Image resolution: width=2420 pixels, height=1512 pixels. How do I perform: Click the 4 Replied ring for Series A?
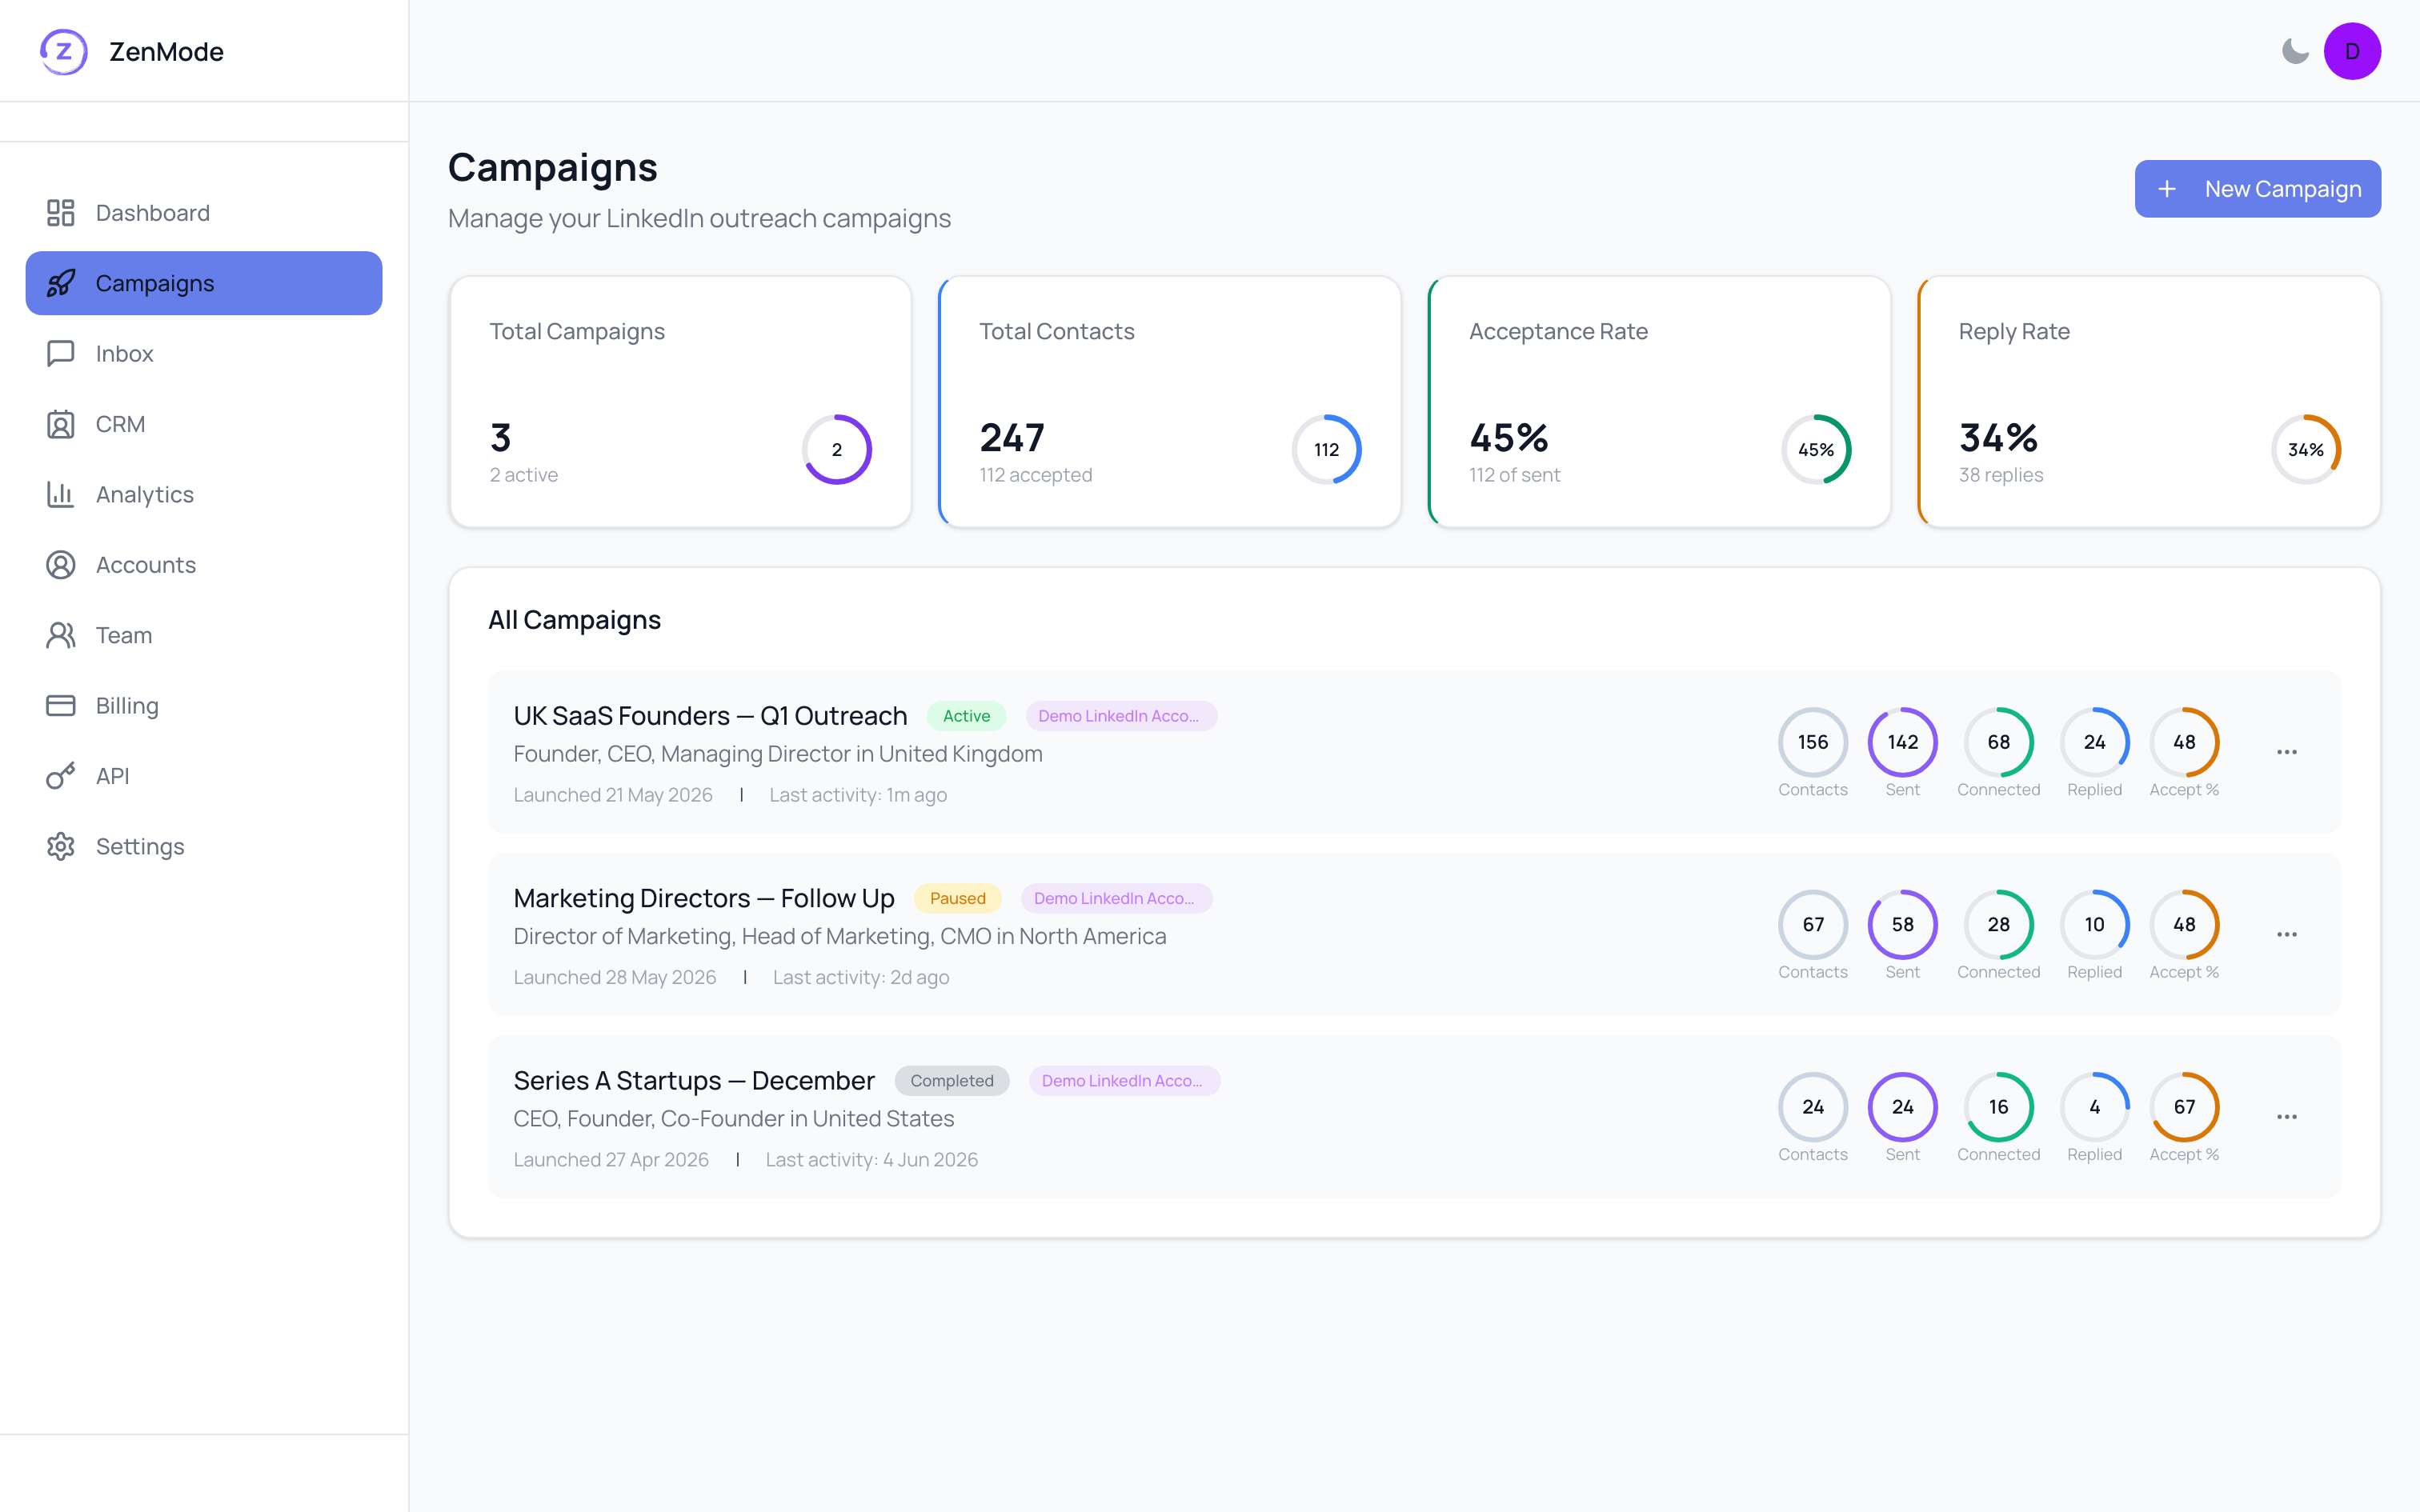[x=2094, y=1107]
